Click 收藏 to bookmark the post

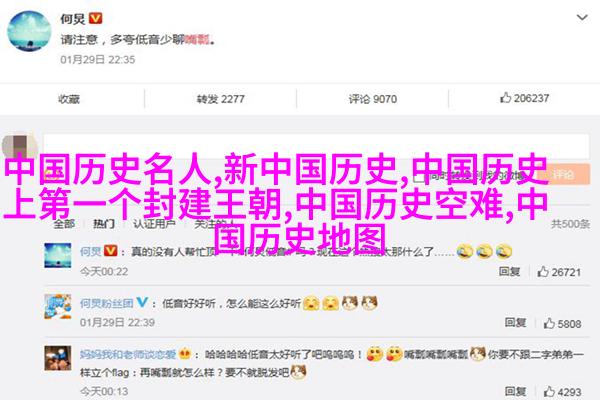[x=69, y=99]
